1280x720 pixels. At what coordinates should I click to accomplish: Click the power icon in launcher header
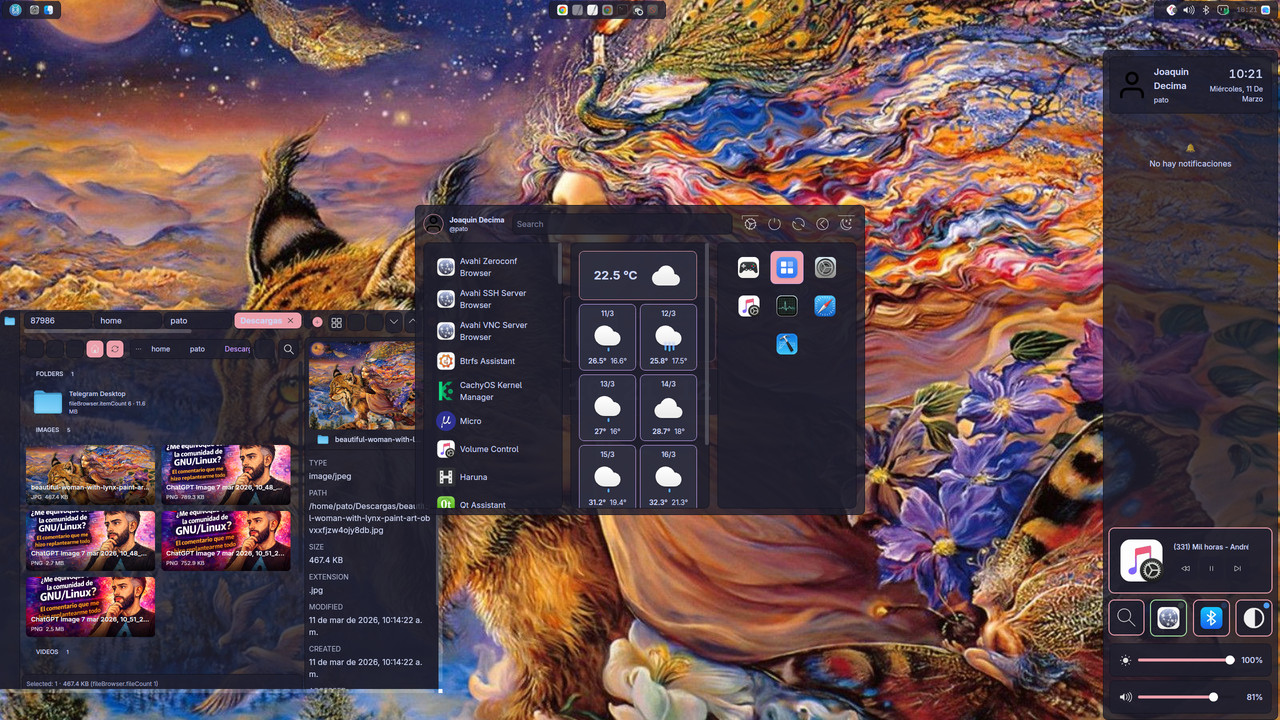[775, 224]
